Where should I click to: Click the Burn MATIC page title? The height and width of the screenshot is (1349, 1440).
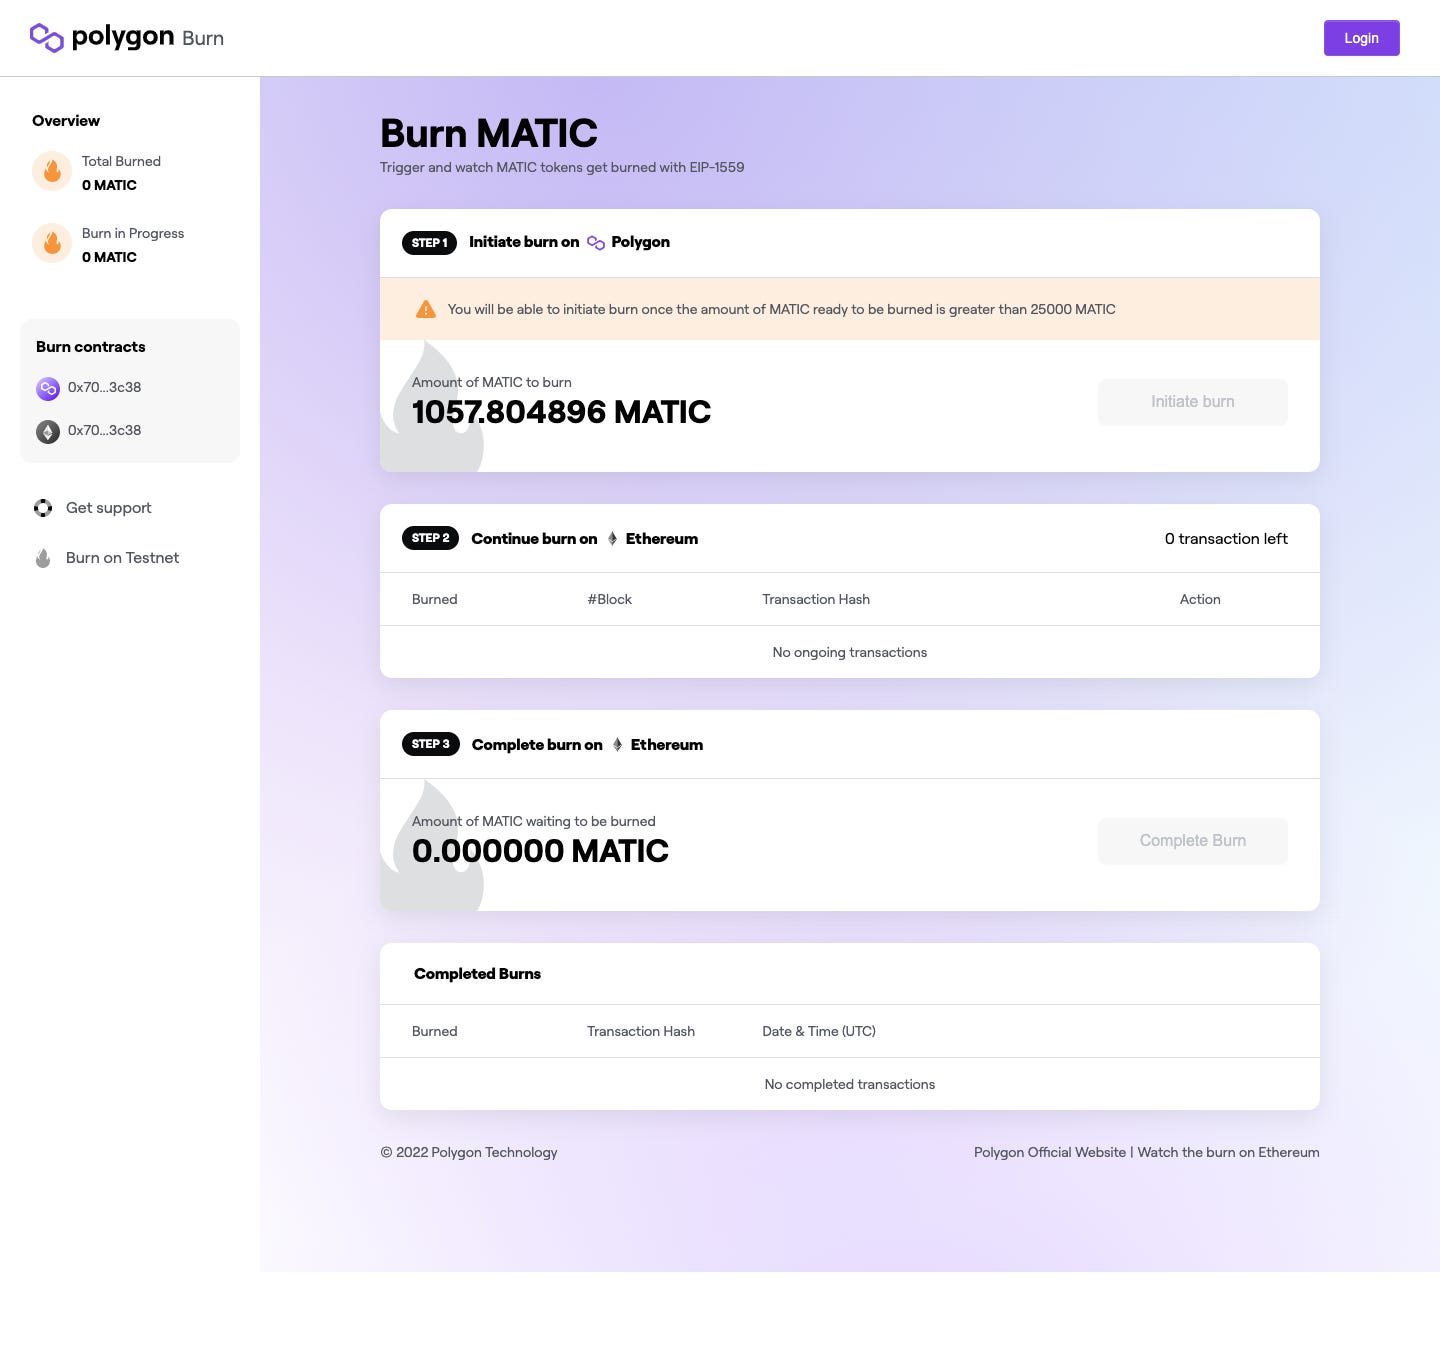tap(489, 133)
